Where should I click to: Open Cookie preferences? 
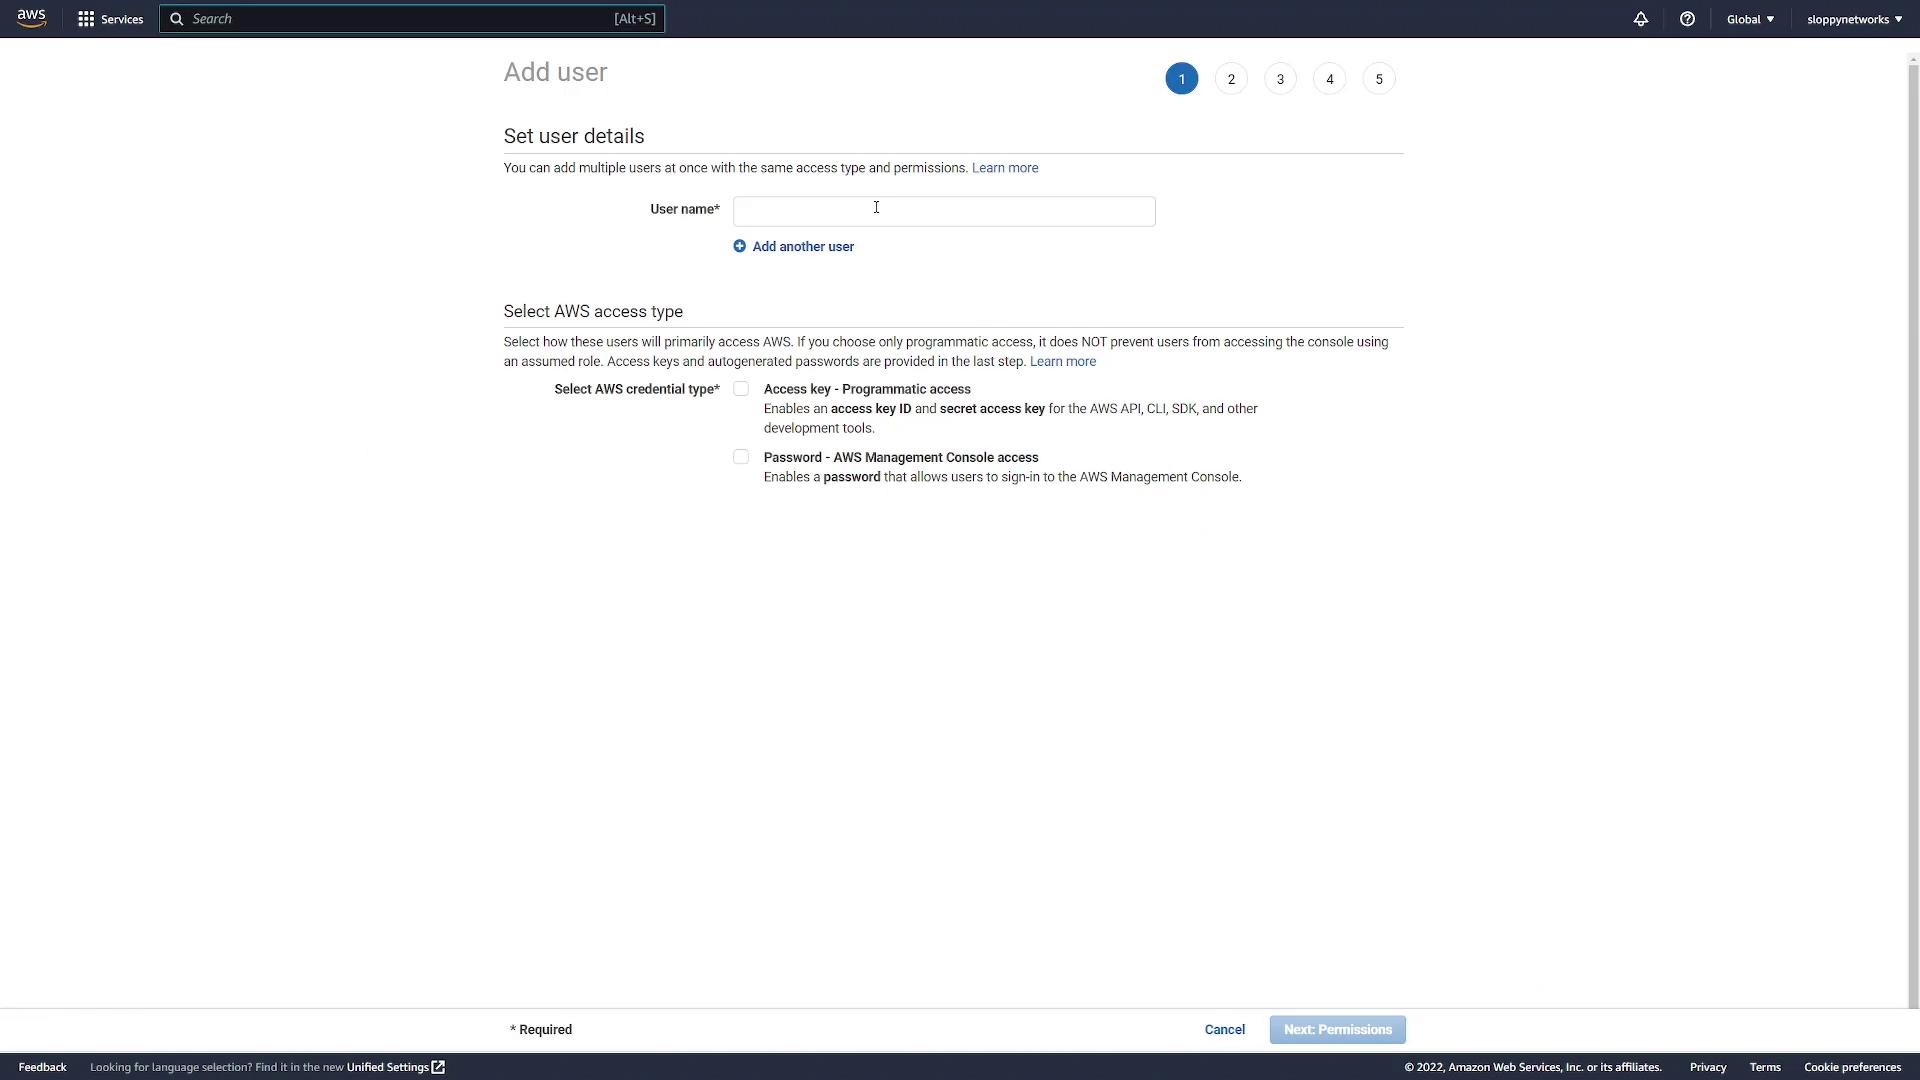[1852, 1067]
